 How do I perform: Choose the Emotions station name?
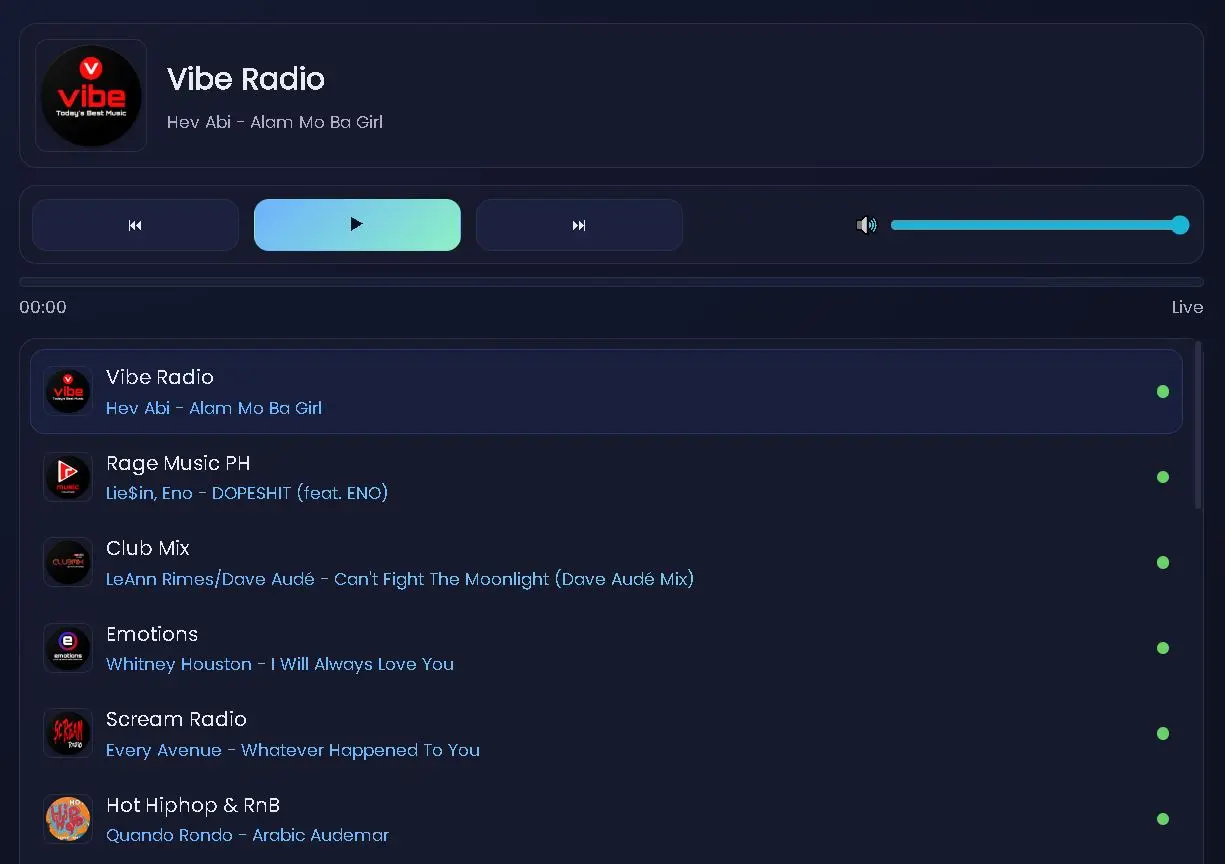(x=152, y=634)
